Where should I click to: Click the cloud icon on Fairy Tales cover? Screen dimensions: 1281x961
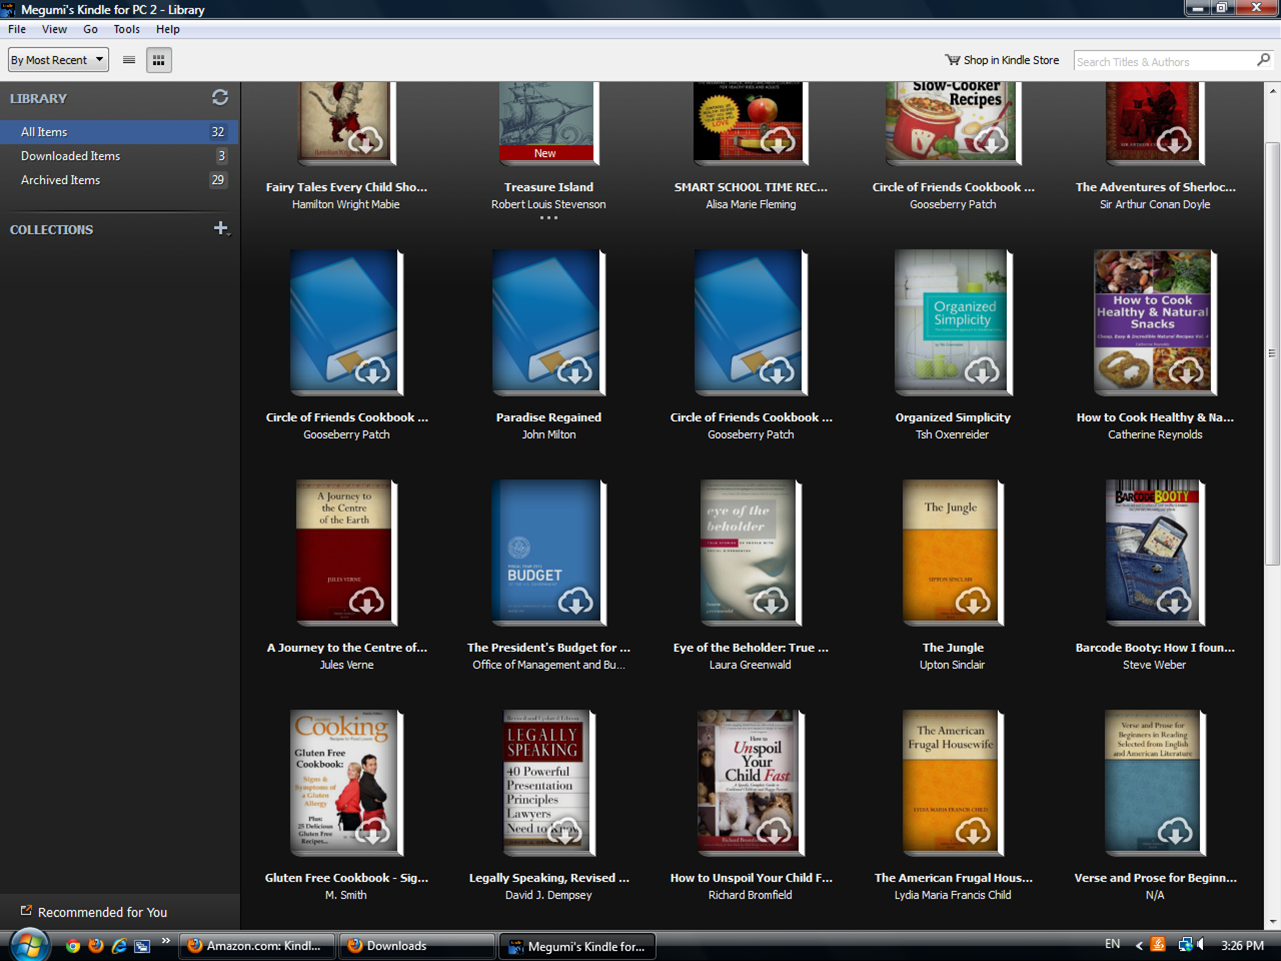[365, 141]
